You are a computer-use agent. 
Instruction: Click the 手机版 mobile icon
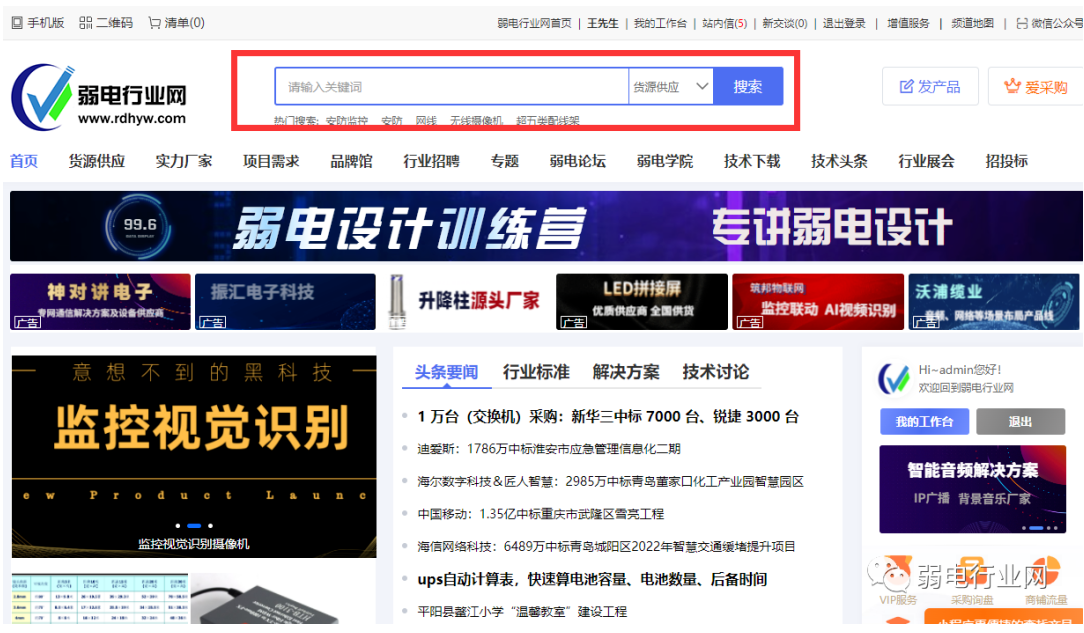point(16,23)
